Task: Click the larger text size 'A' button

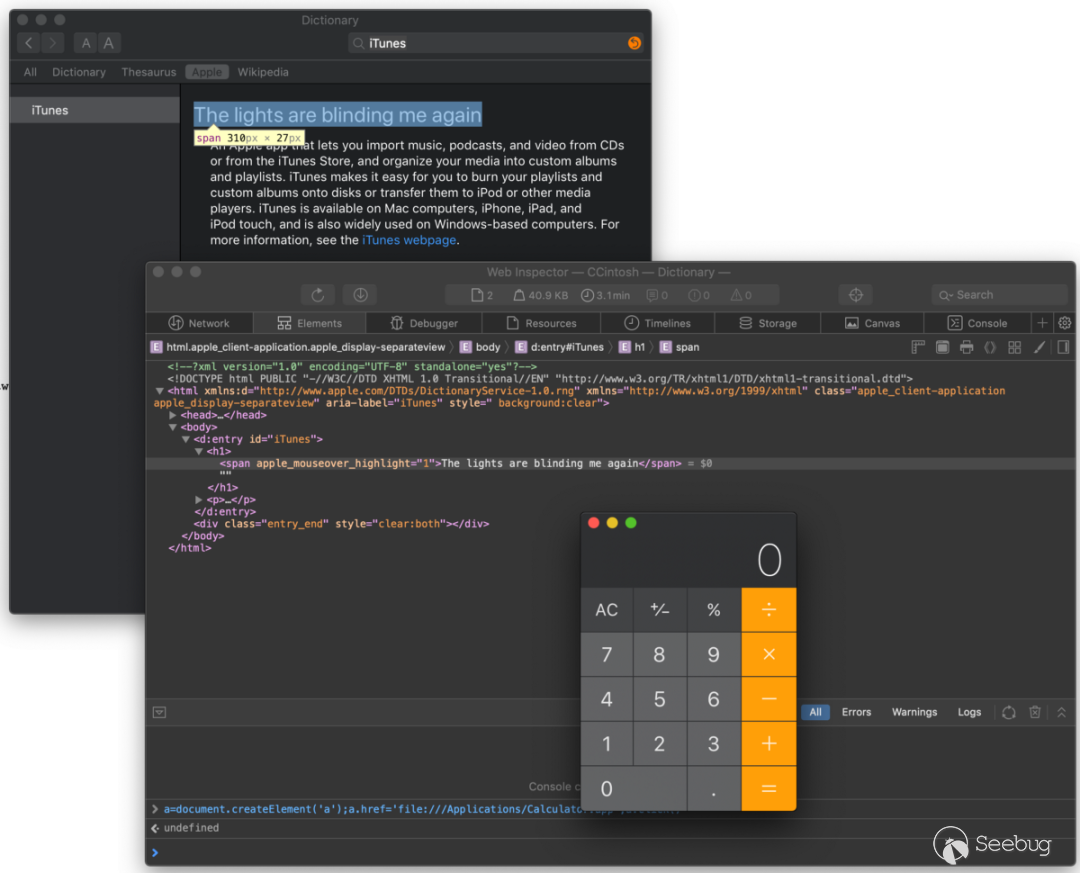Action: pos(109,43)
